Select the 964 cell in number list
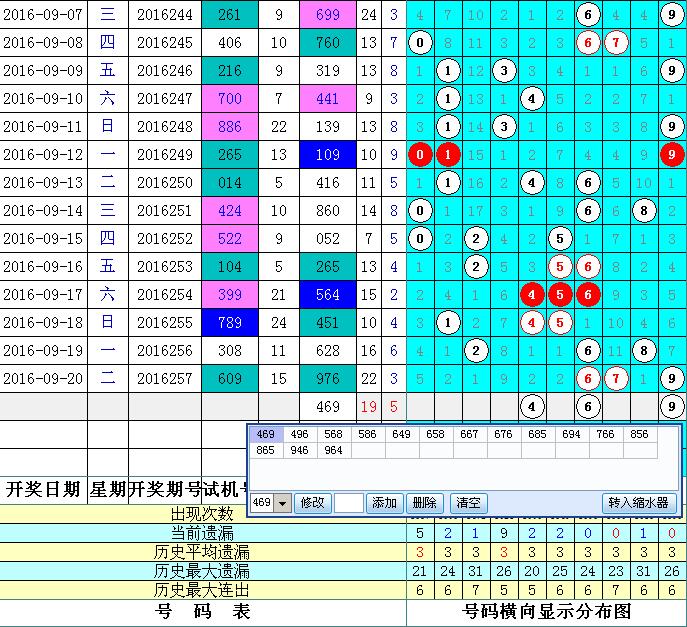687x627 pixels. 334,451
